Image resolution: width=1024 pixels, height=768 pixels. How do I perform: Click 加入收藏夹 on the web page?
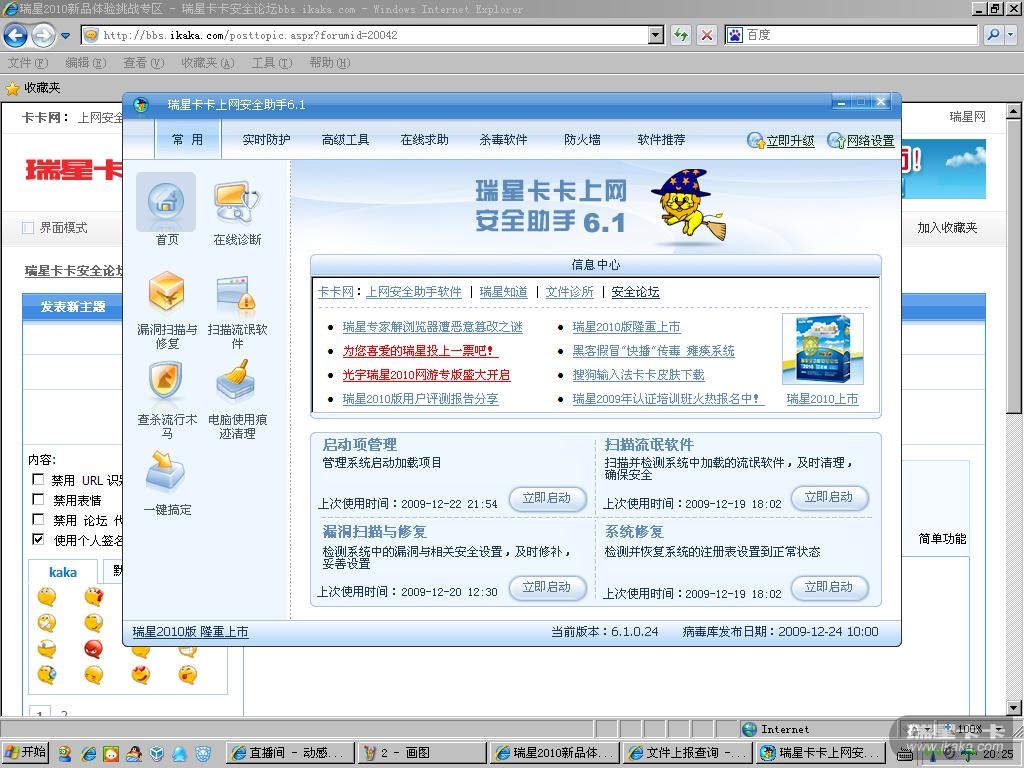click(x=947, y=228)
